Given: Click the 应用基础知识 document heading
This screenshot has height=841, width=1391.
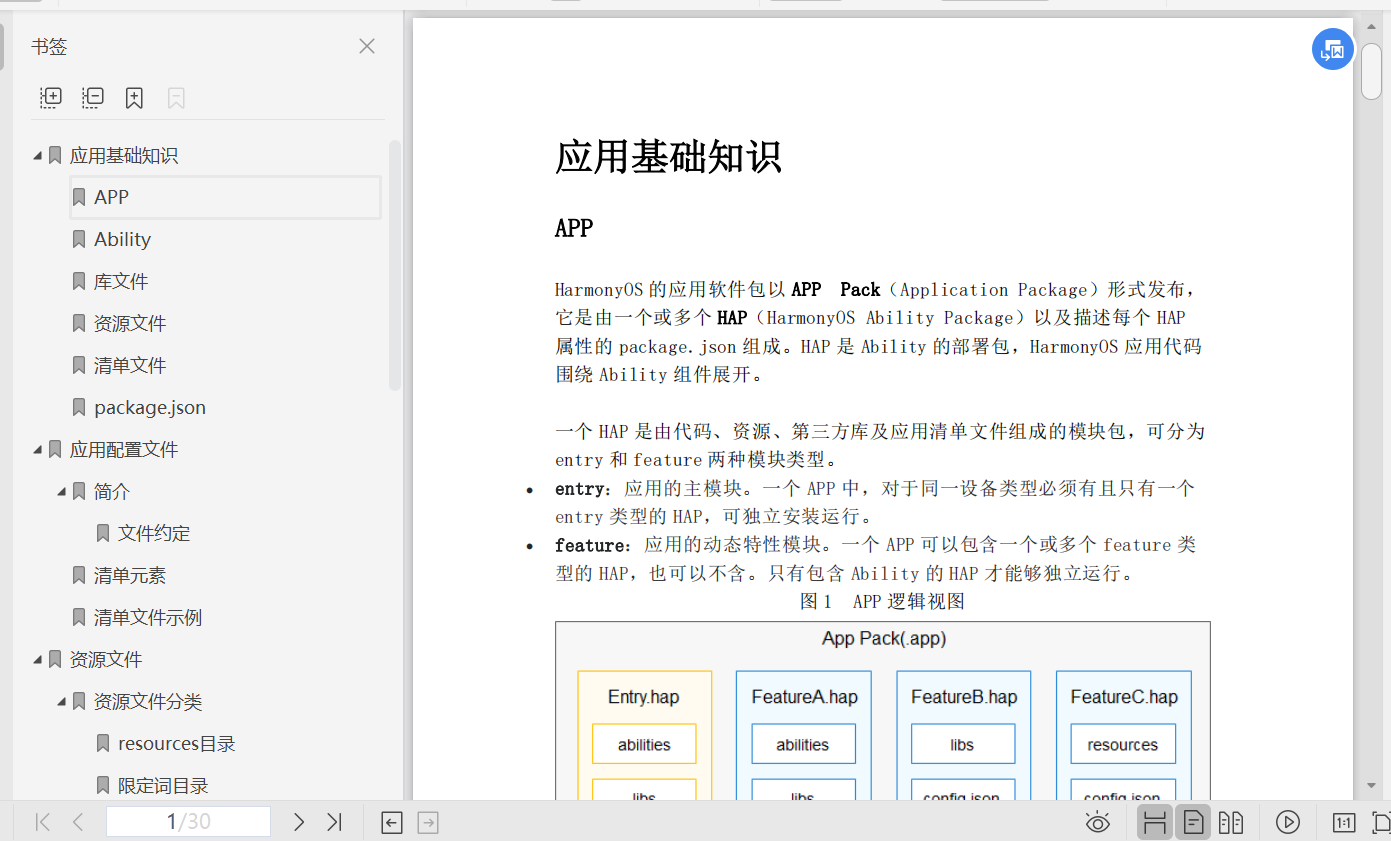Looking at the screenshot, I should pos(668,157).
